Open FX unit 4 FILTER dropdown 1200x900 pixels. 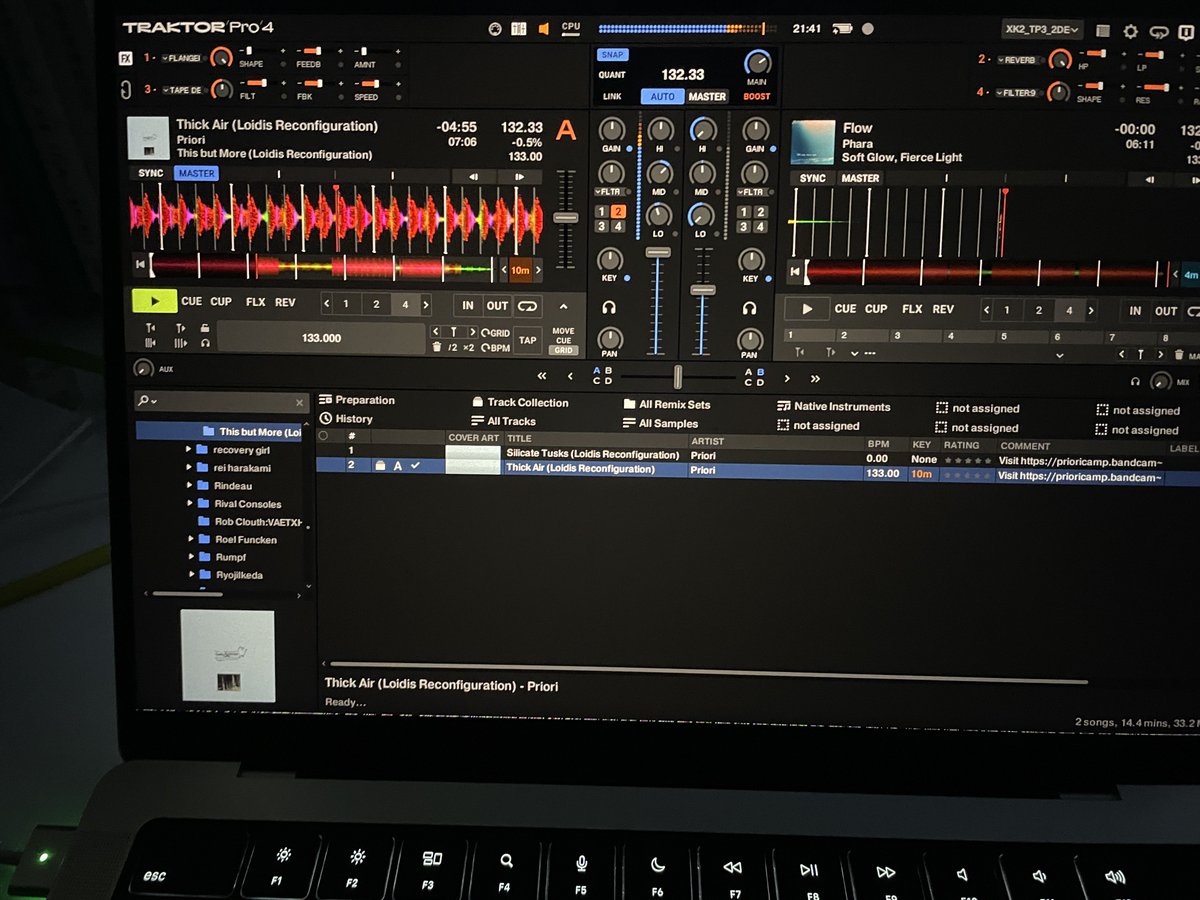[x=1017, y=93]
